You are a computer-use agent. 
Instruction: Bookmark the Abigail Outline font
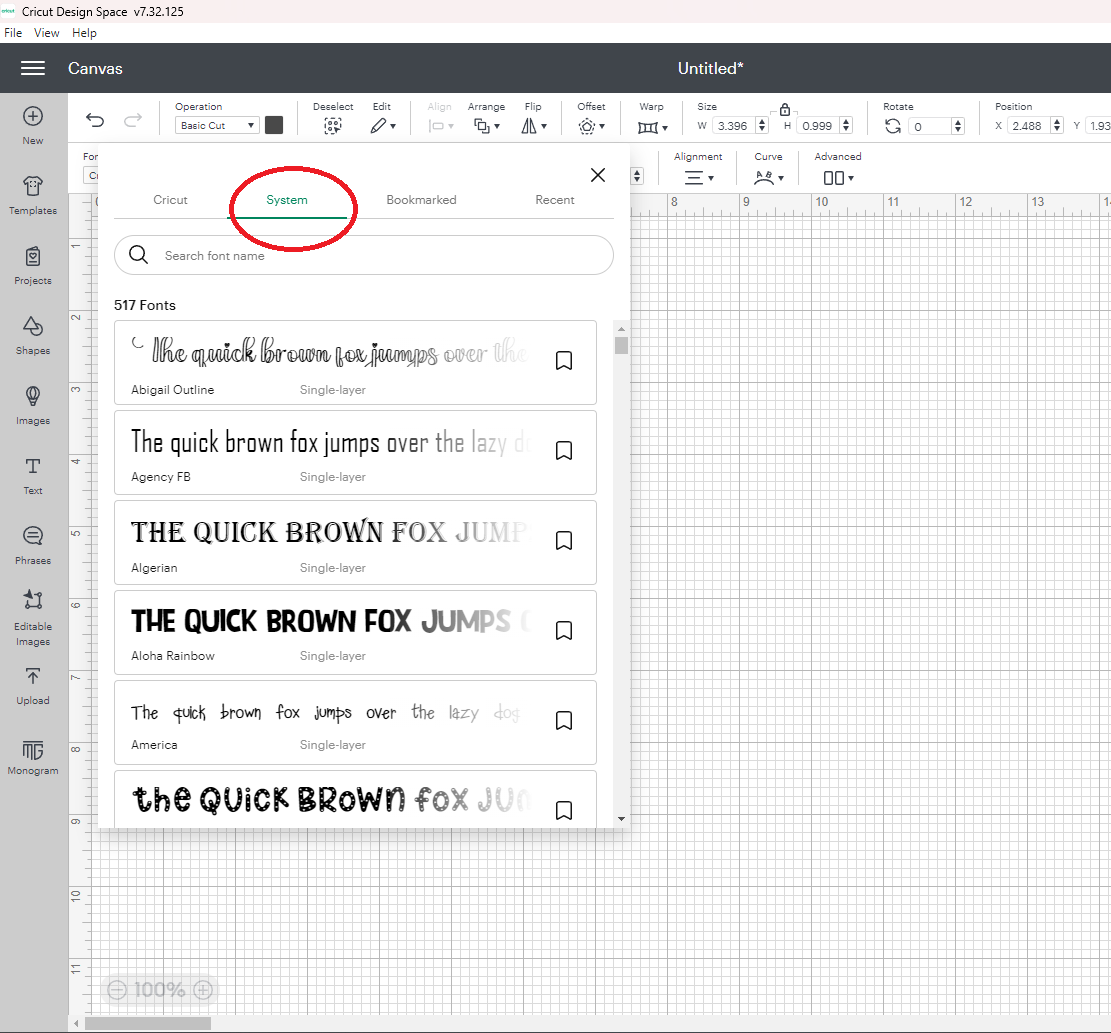(564, 361)
